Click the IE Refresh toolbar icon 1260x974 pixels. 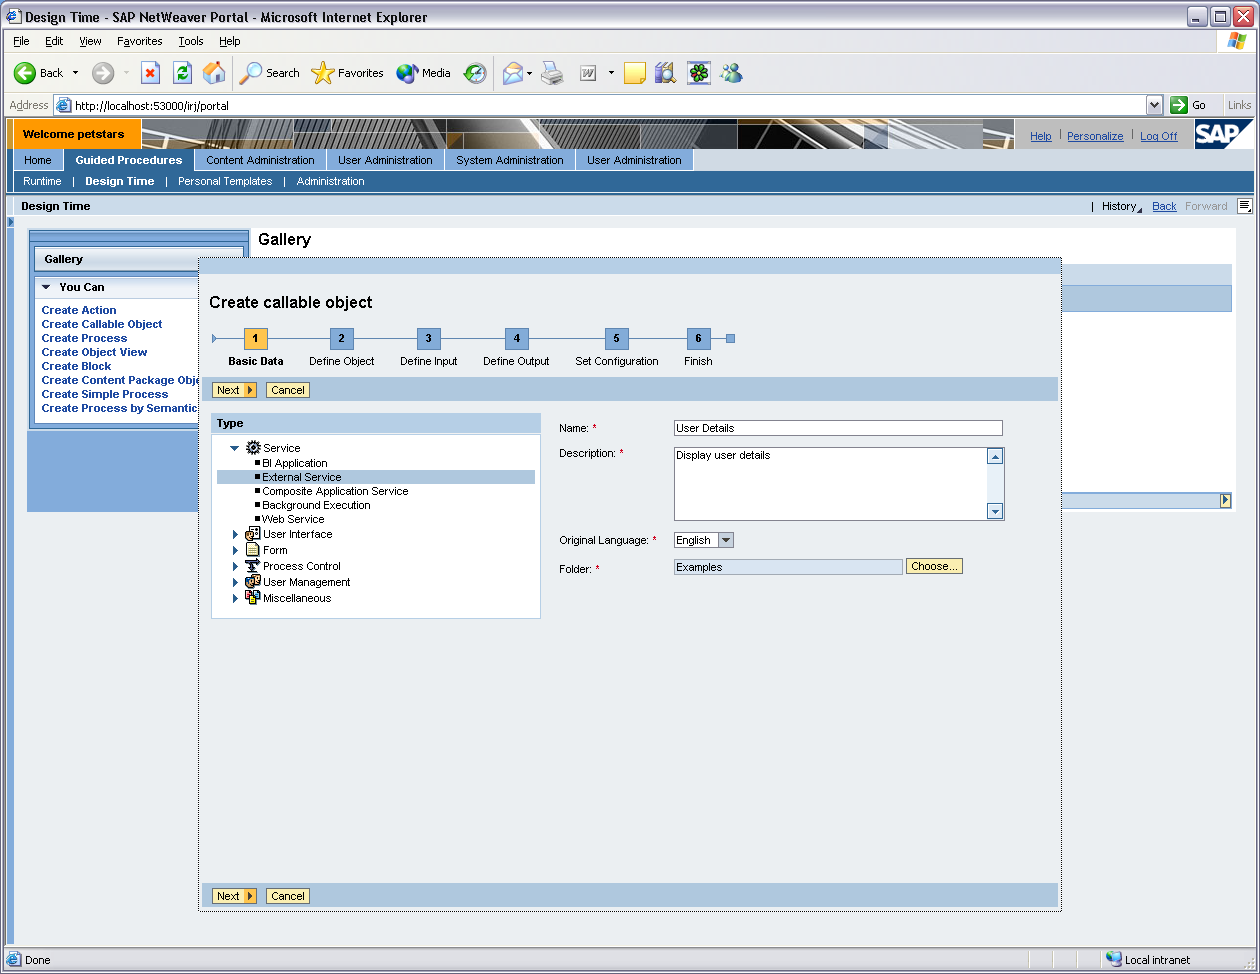click(x=182, y=73)
